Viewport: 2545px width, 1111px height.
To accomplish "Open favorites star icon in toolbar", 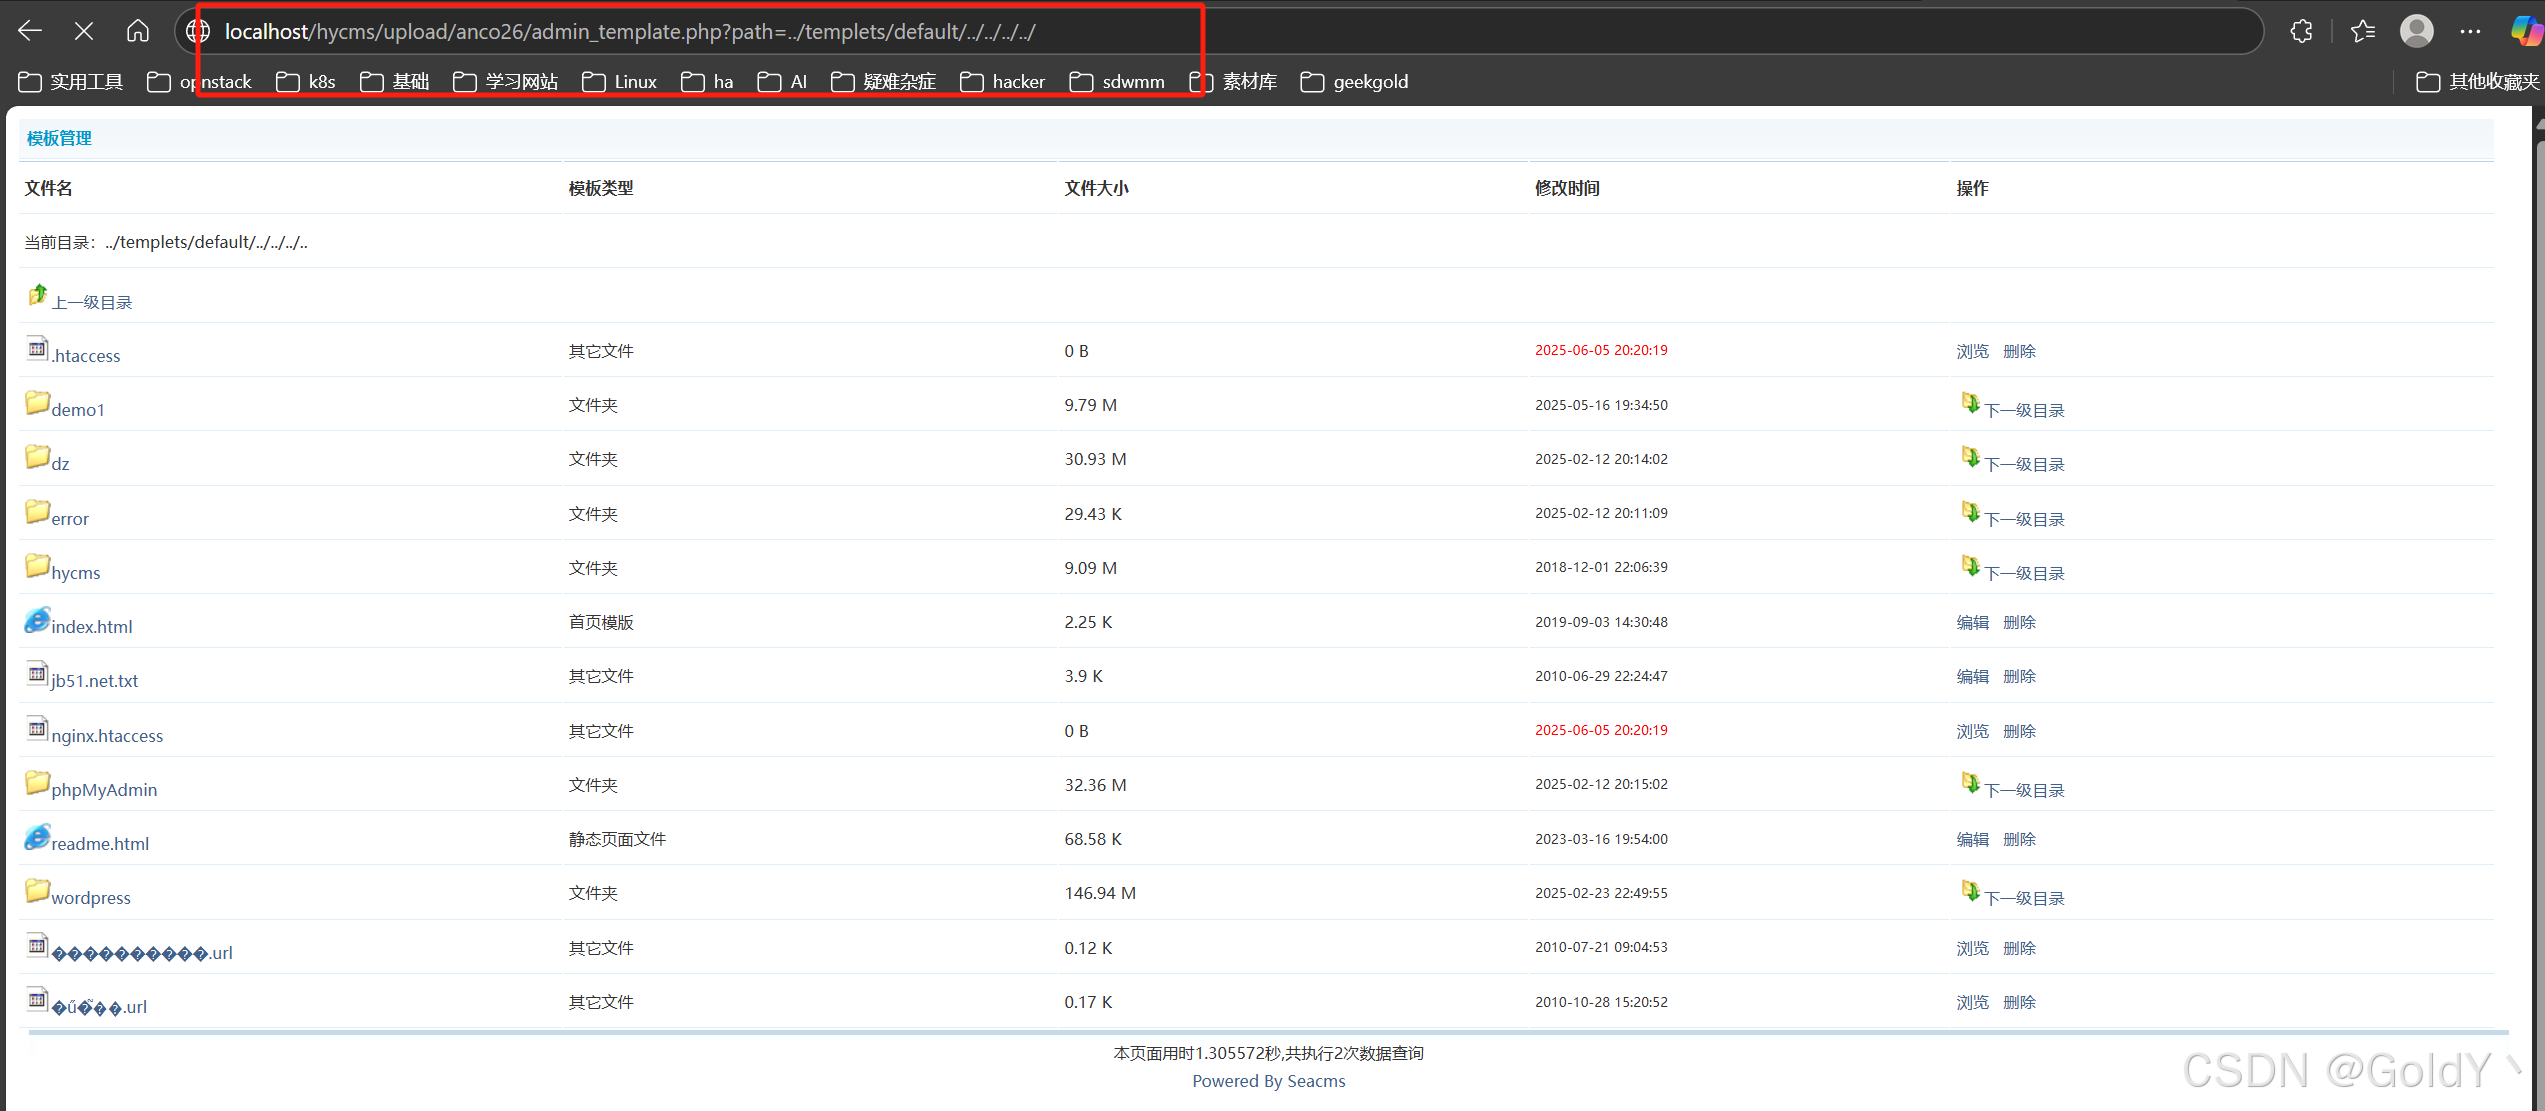I will 2363,31.
